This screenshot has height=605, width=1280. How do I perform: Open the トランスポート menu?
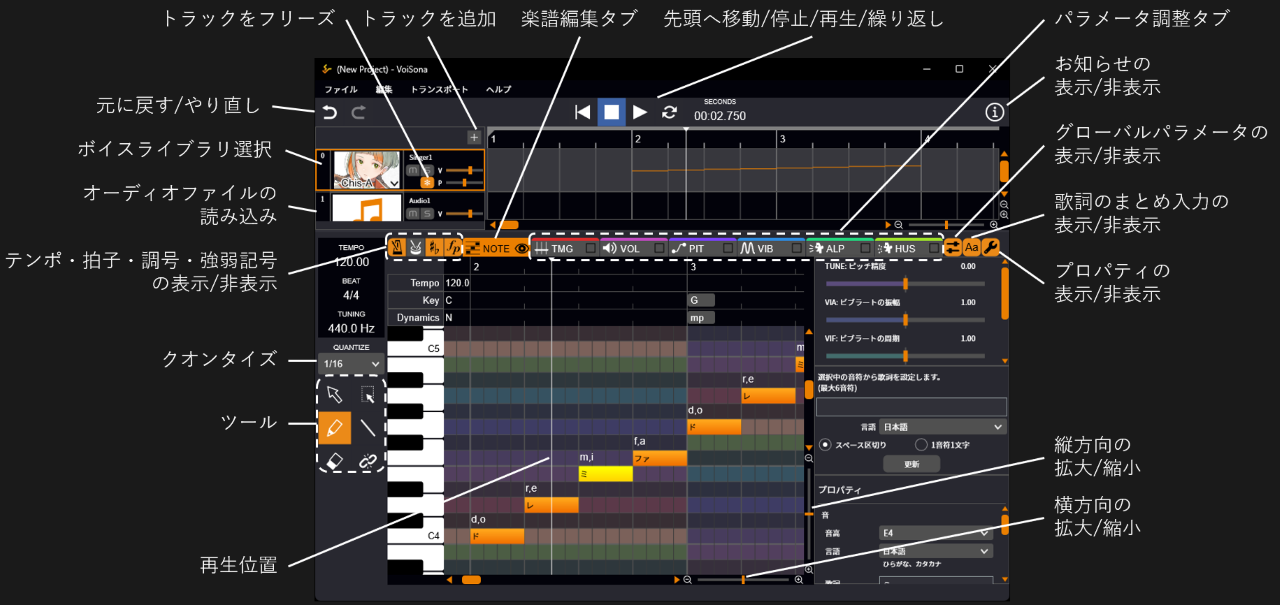439,90
